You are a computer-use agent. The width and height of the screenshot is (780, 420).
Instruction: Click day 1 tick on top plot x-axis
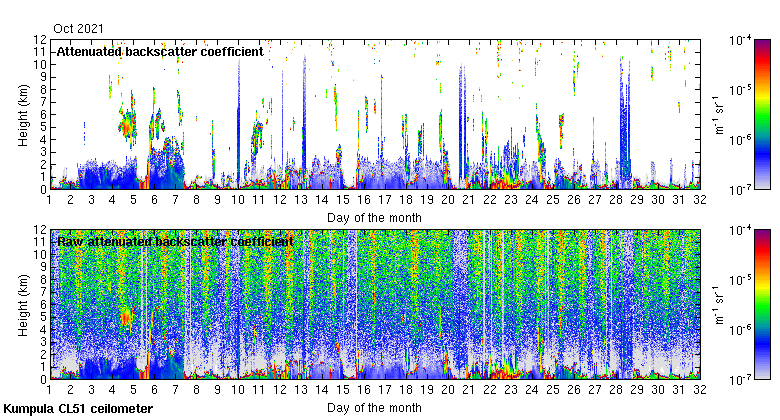[49, 200]
